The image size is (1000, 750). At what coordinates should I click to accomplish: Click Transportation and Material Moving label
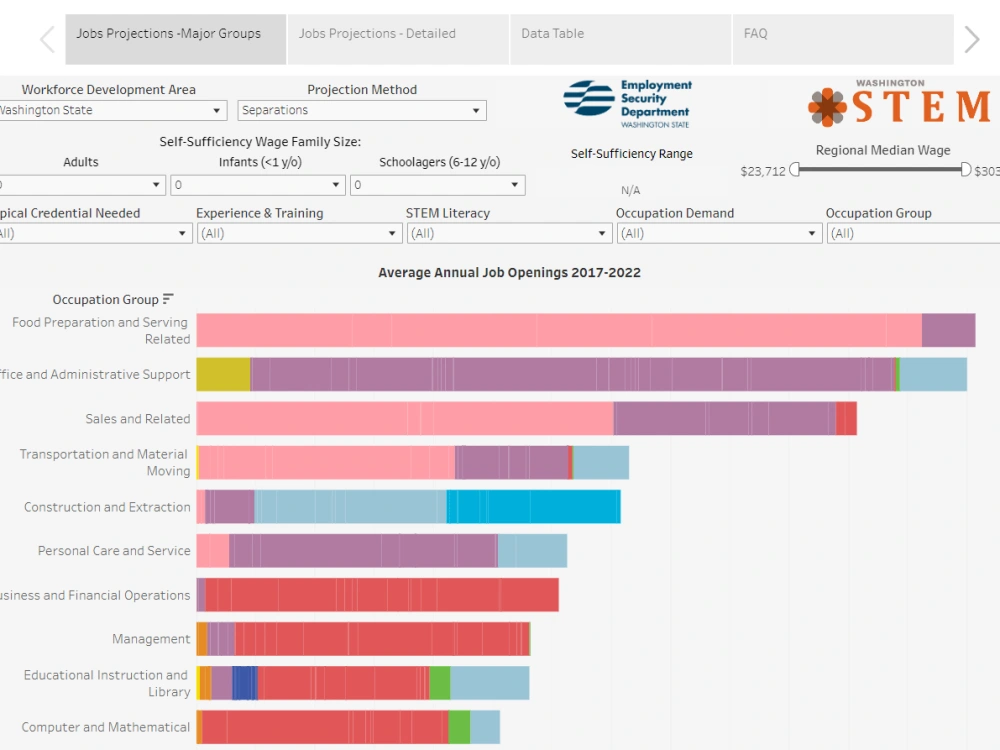point(105,462)
